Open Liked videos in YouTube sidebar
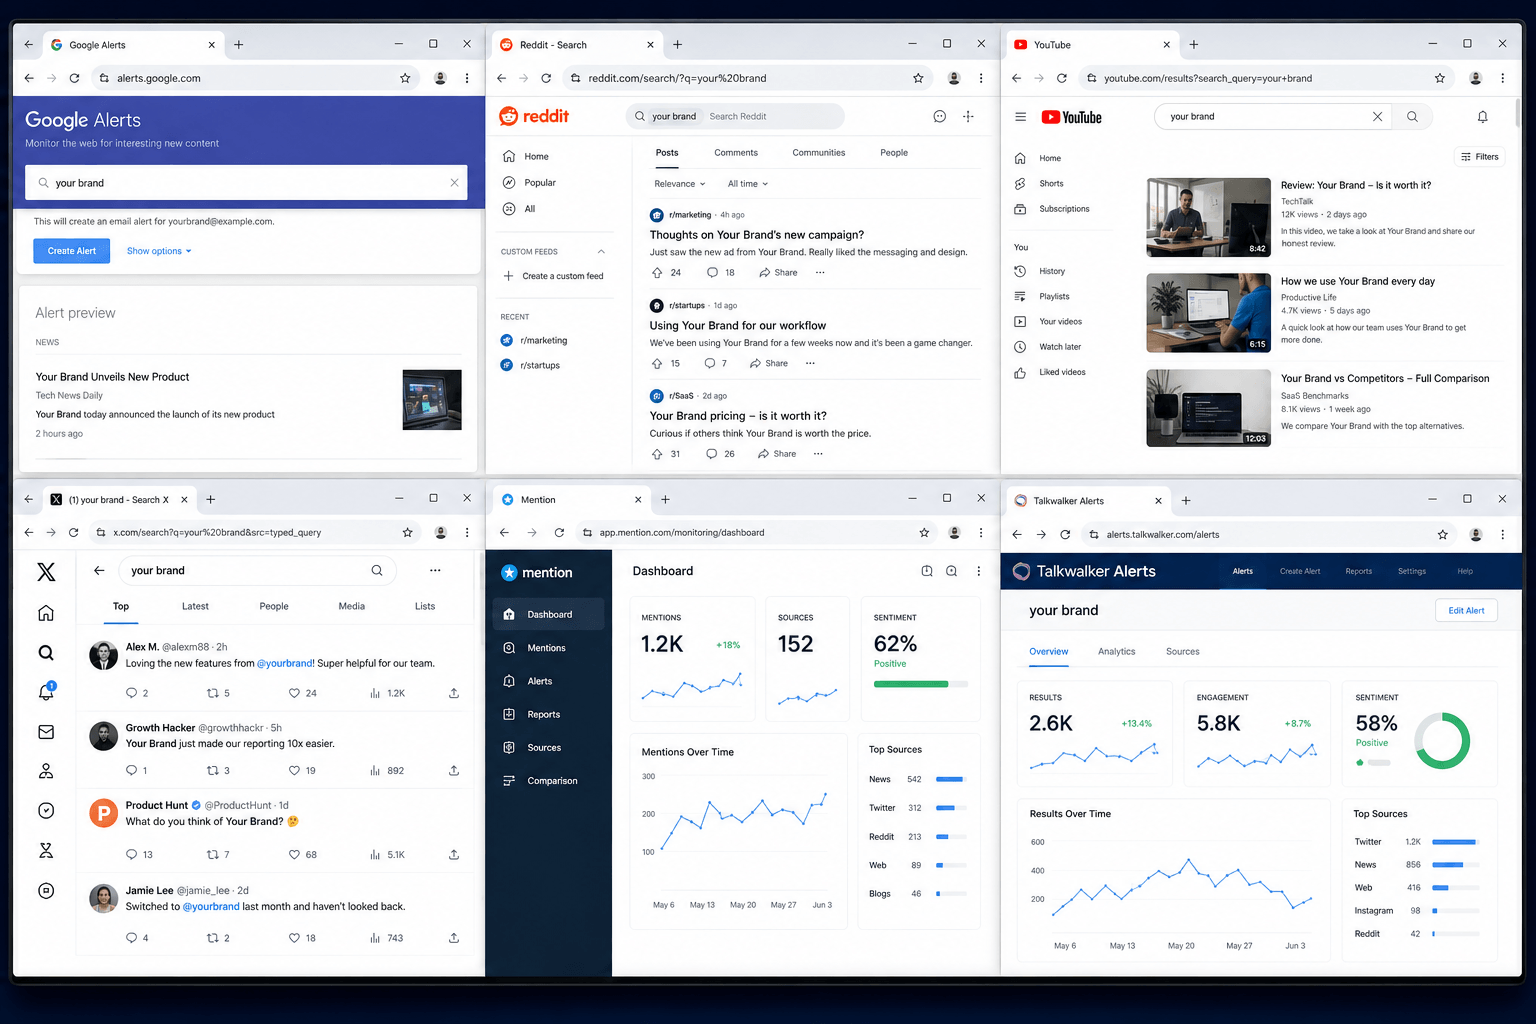The image size is (1536, 1024). (1062, 372)
